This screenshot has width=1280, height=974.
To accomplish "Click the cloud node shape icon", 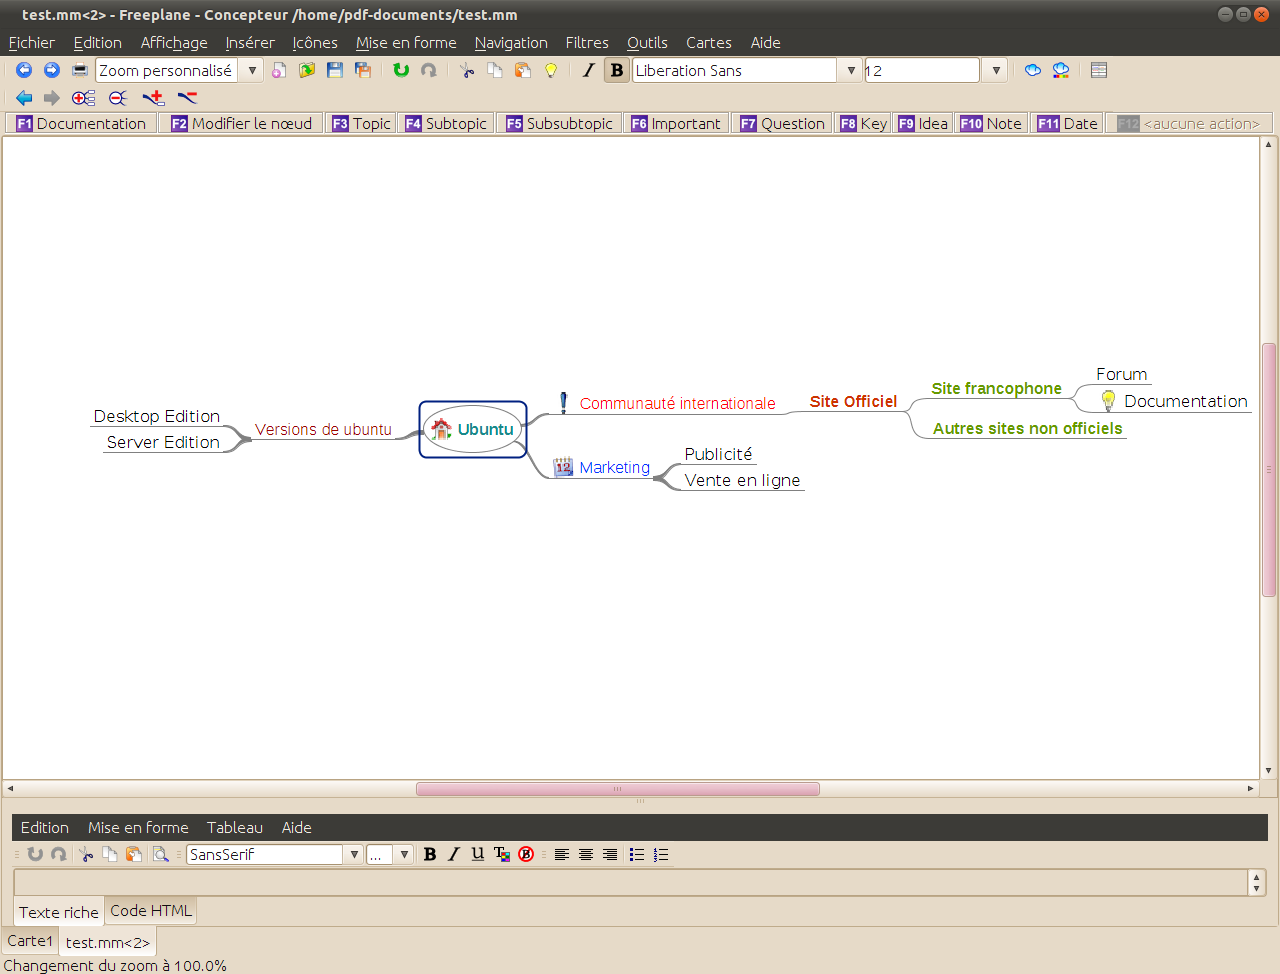I will (1033, 70).
